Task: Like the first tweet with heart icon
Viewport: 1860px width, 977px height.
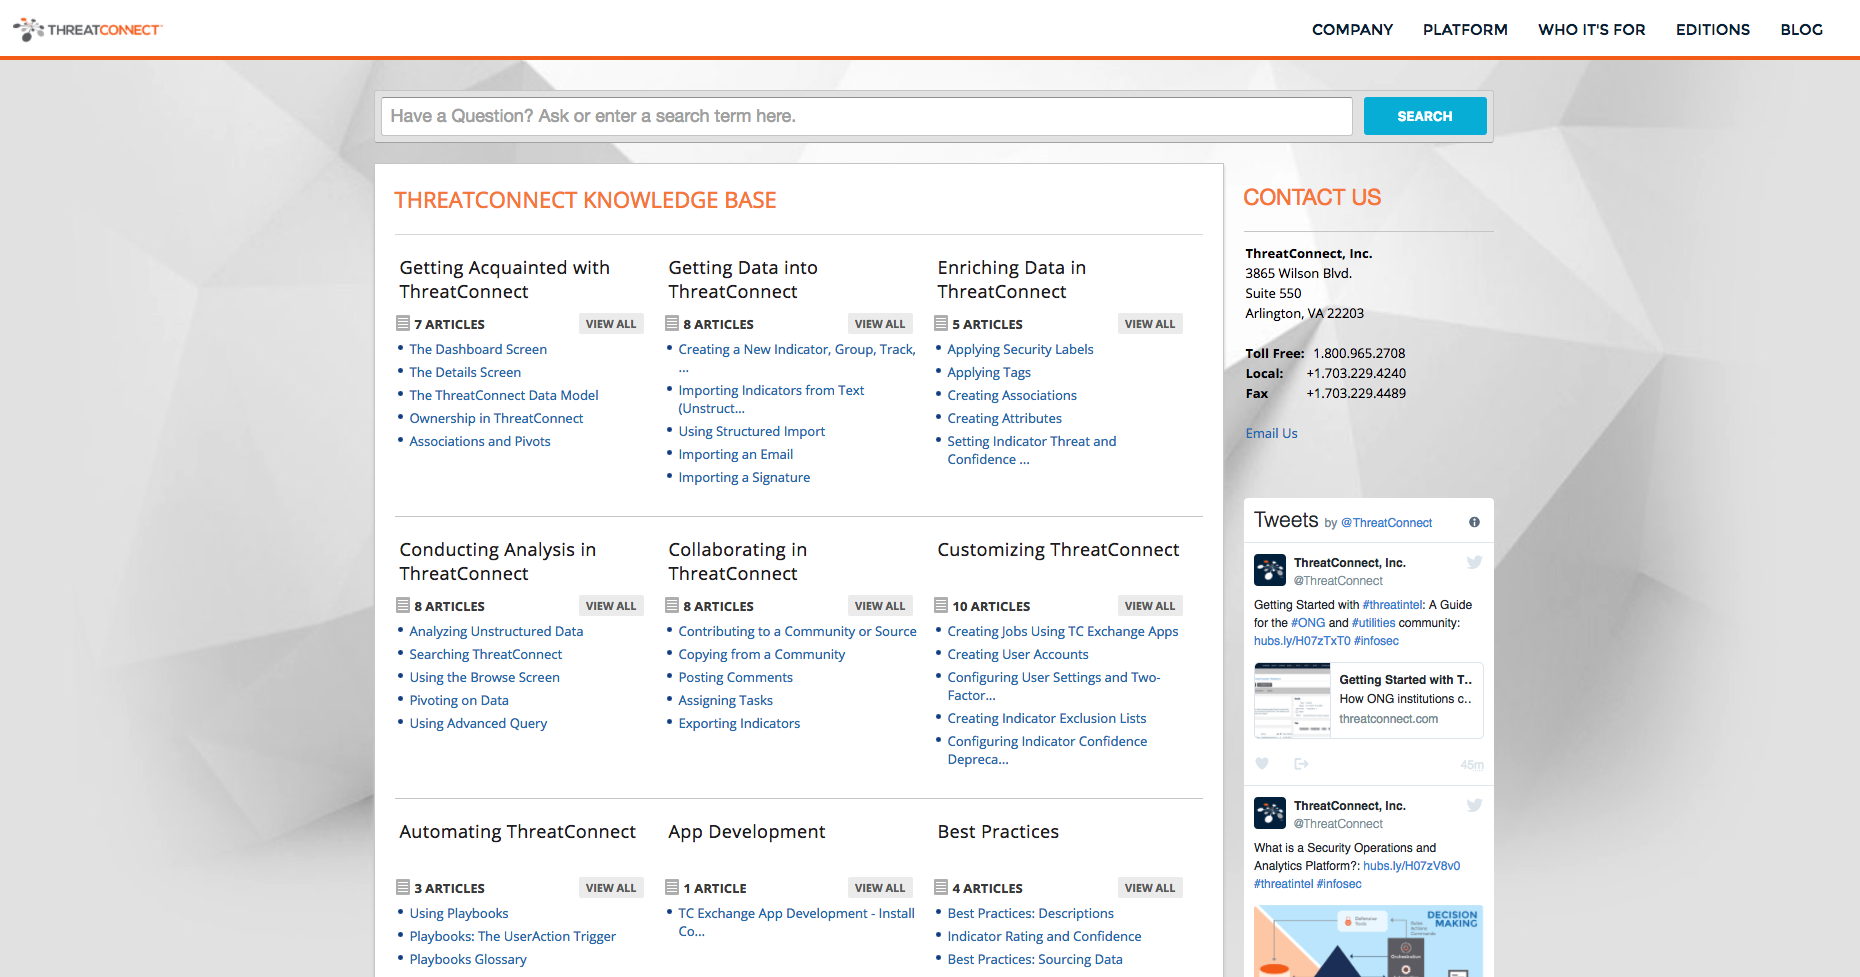Action: pos(1262,764)
